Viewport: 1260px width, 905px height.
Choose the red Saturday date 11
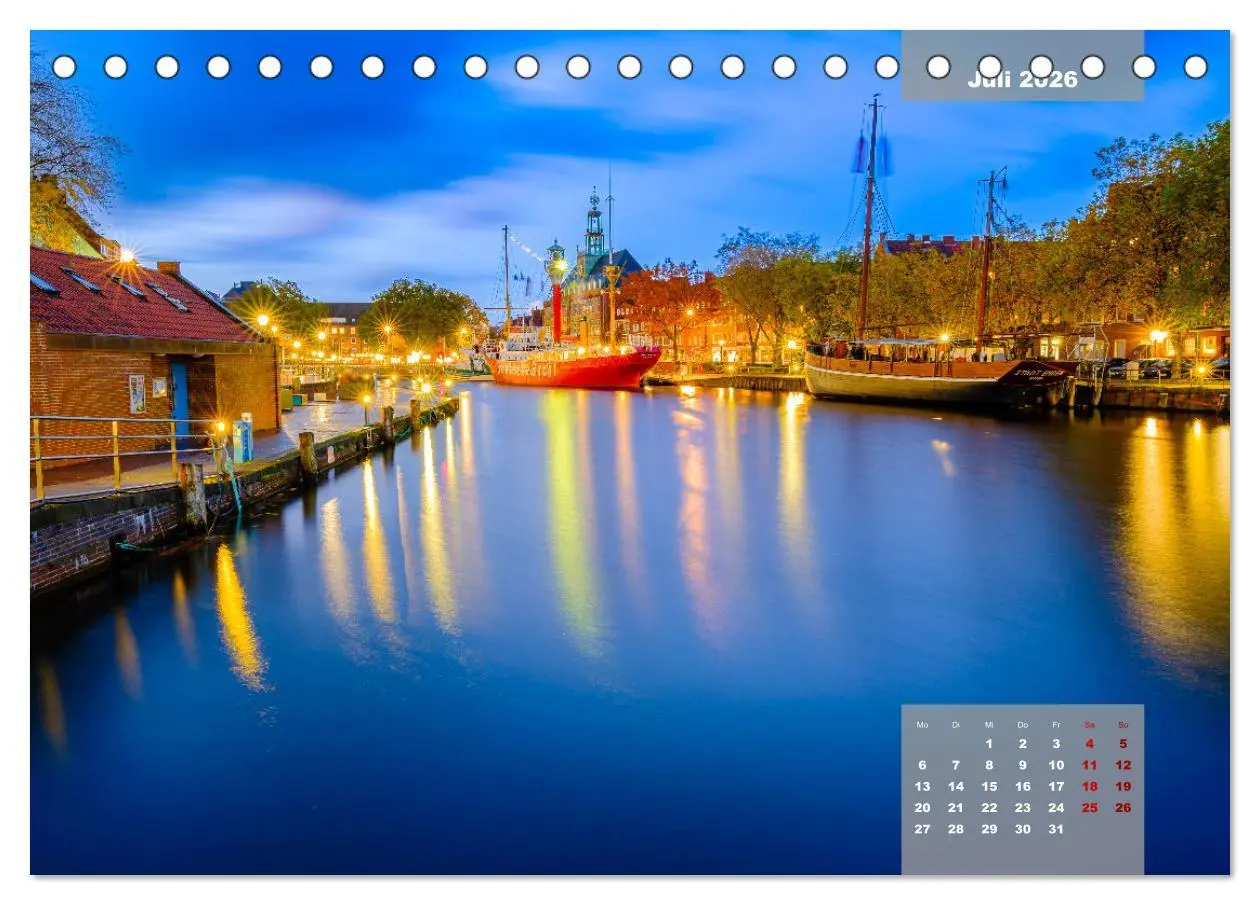tap(1090, 765)
